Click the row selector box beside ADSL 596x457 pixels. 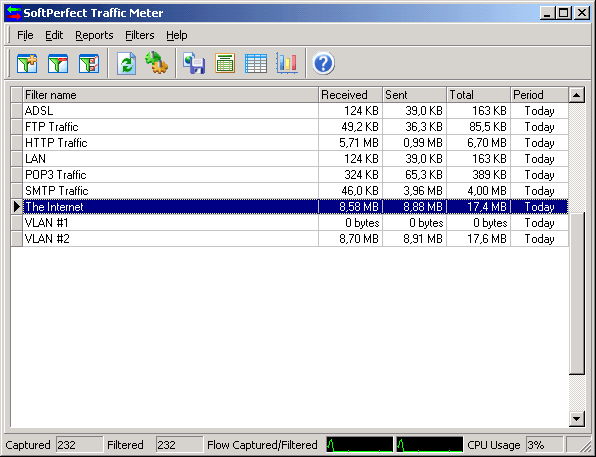(17, 111)
